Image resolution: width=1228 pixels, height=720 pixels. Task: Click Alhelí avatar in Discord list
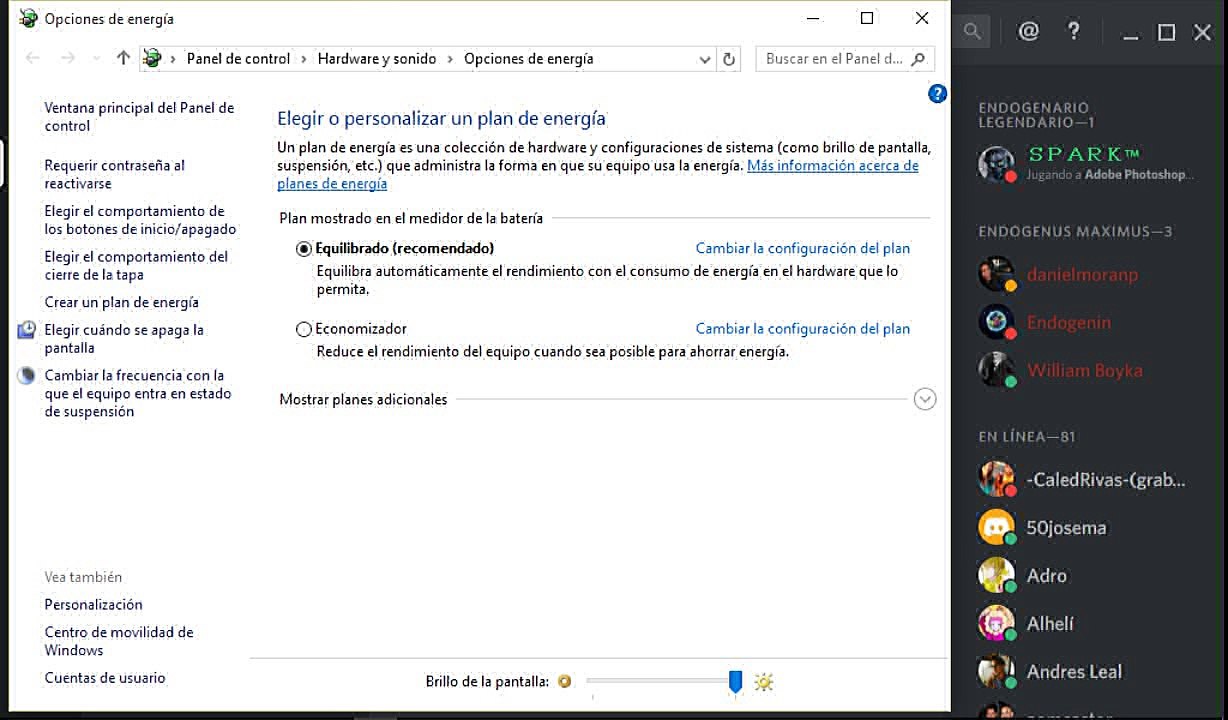coord(996,623)
